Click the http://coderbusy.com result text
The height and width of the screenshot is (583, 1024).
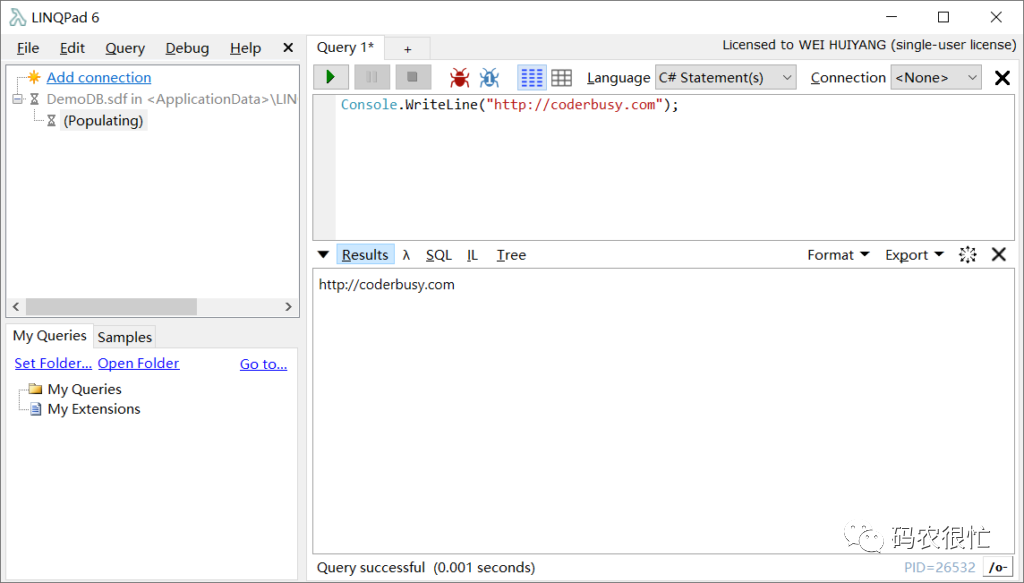(x=387, y=285)
